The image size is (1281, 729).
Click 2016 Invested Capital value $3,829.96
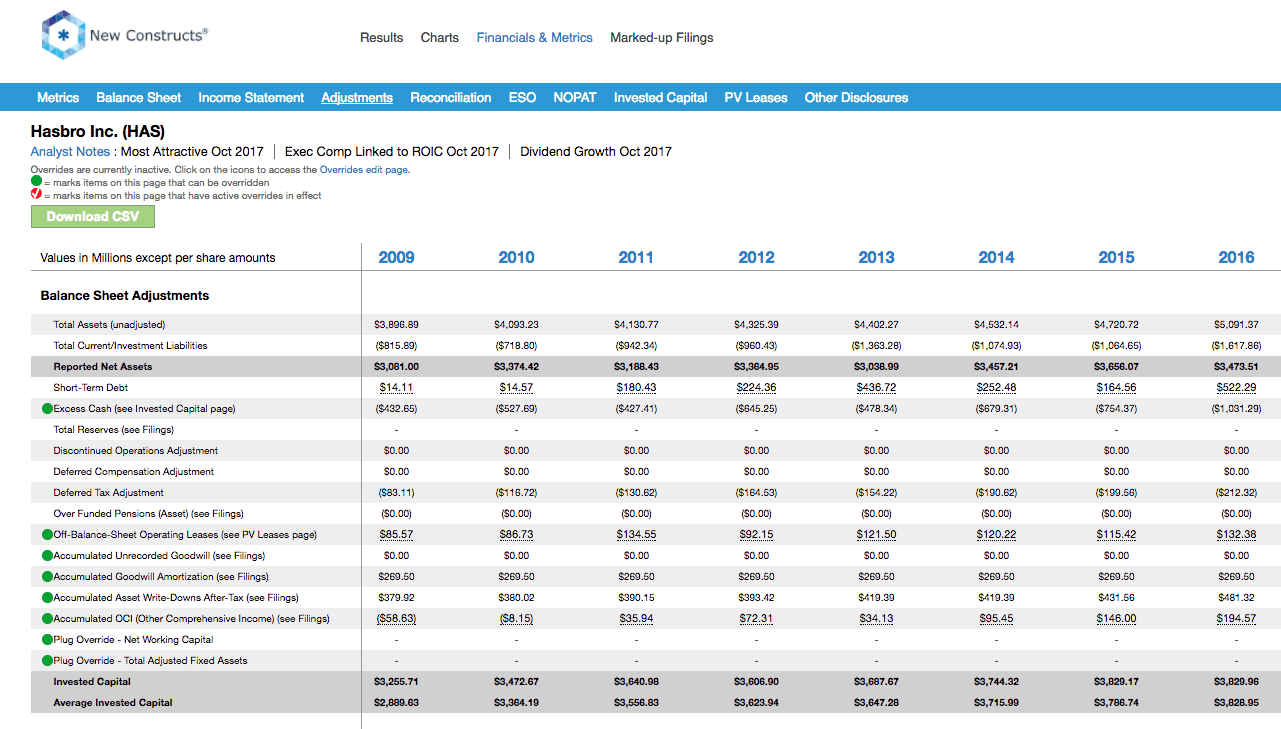coord(1236,682)
